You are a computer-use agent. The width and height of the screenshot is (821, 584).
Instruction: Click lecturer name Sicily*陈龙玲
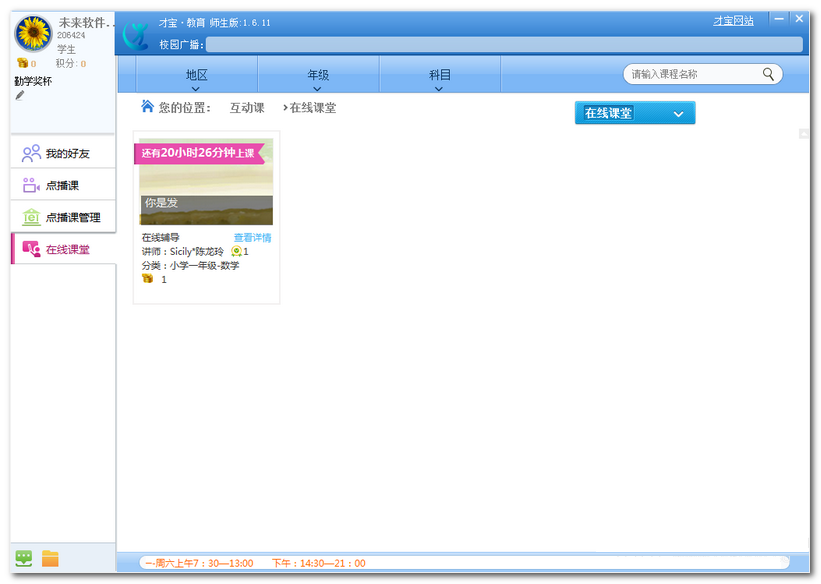(x=196, y=251)
